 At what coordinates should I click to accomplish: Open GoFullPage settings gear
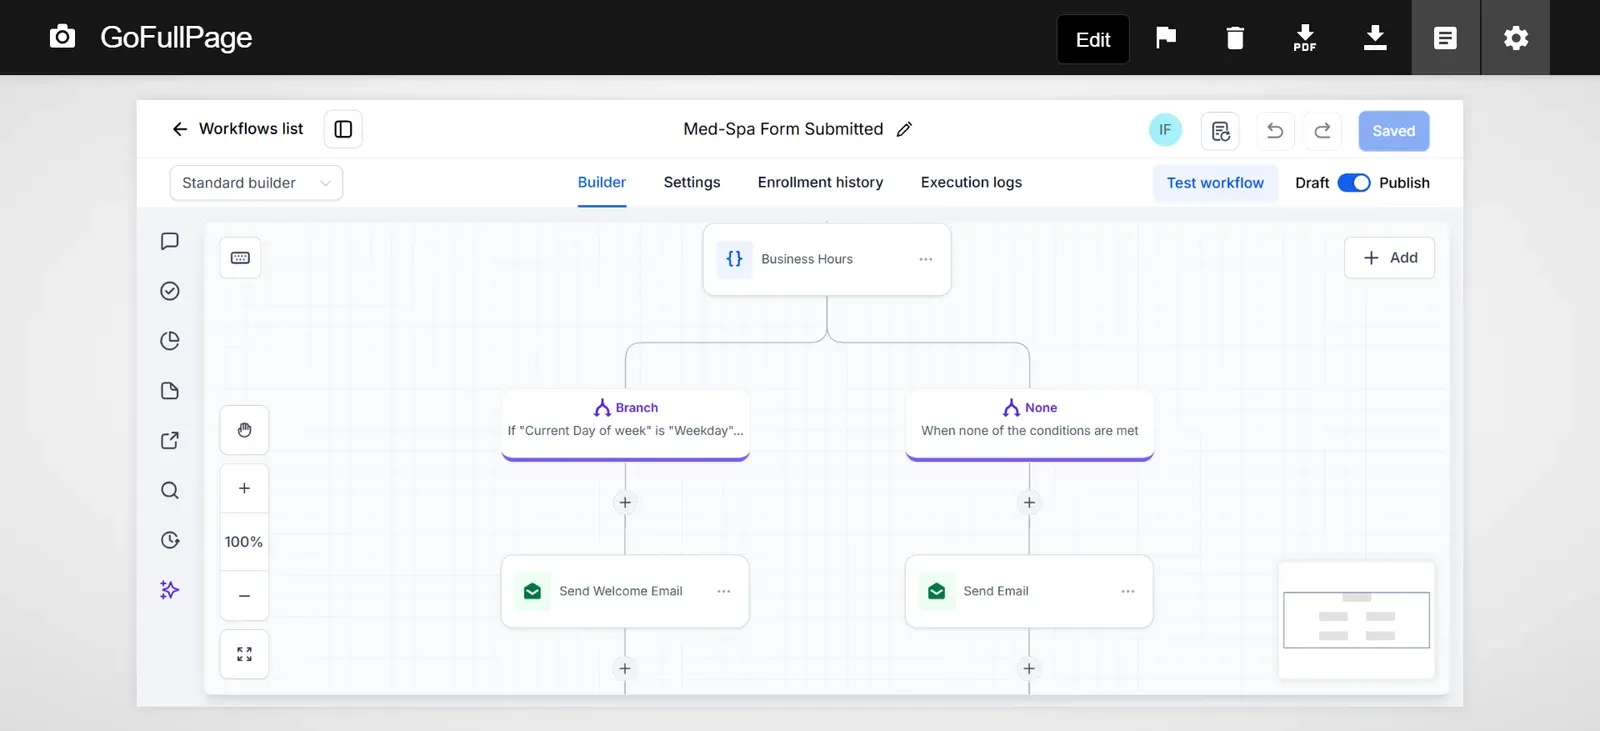pyautogui.click(x=1516, y=38)
